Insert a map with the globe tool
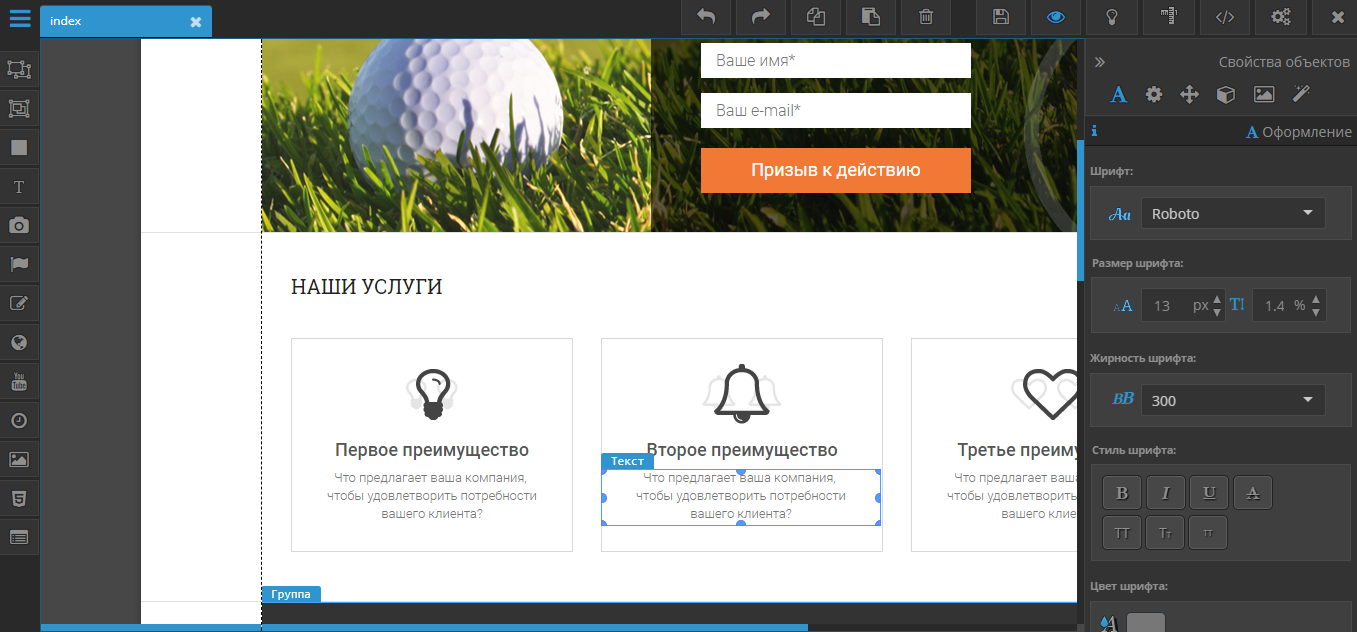This screenshot has width=1357, height=632. click(x=19, y=342)
